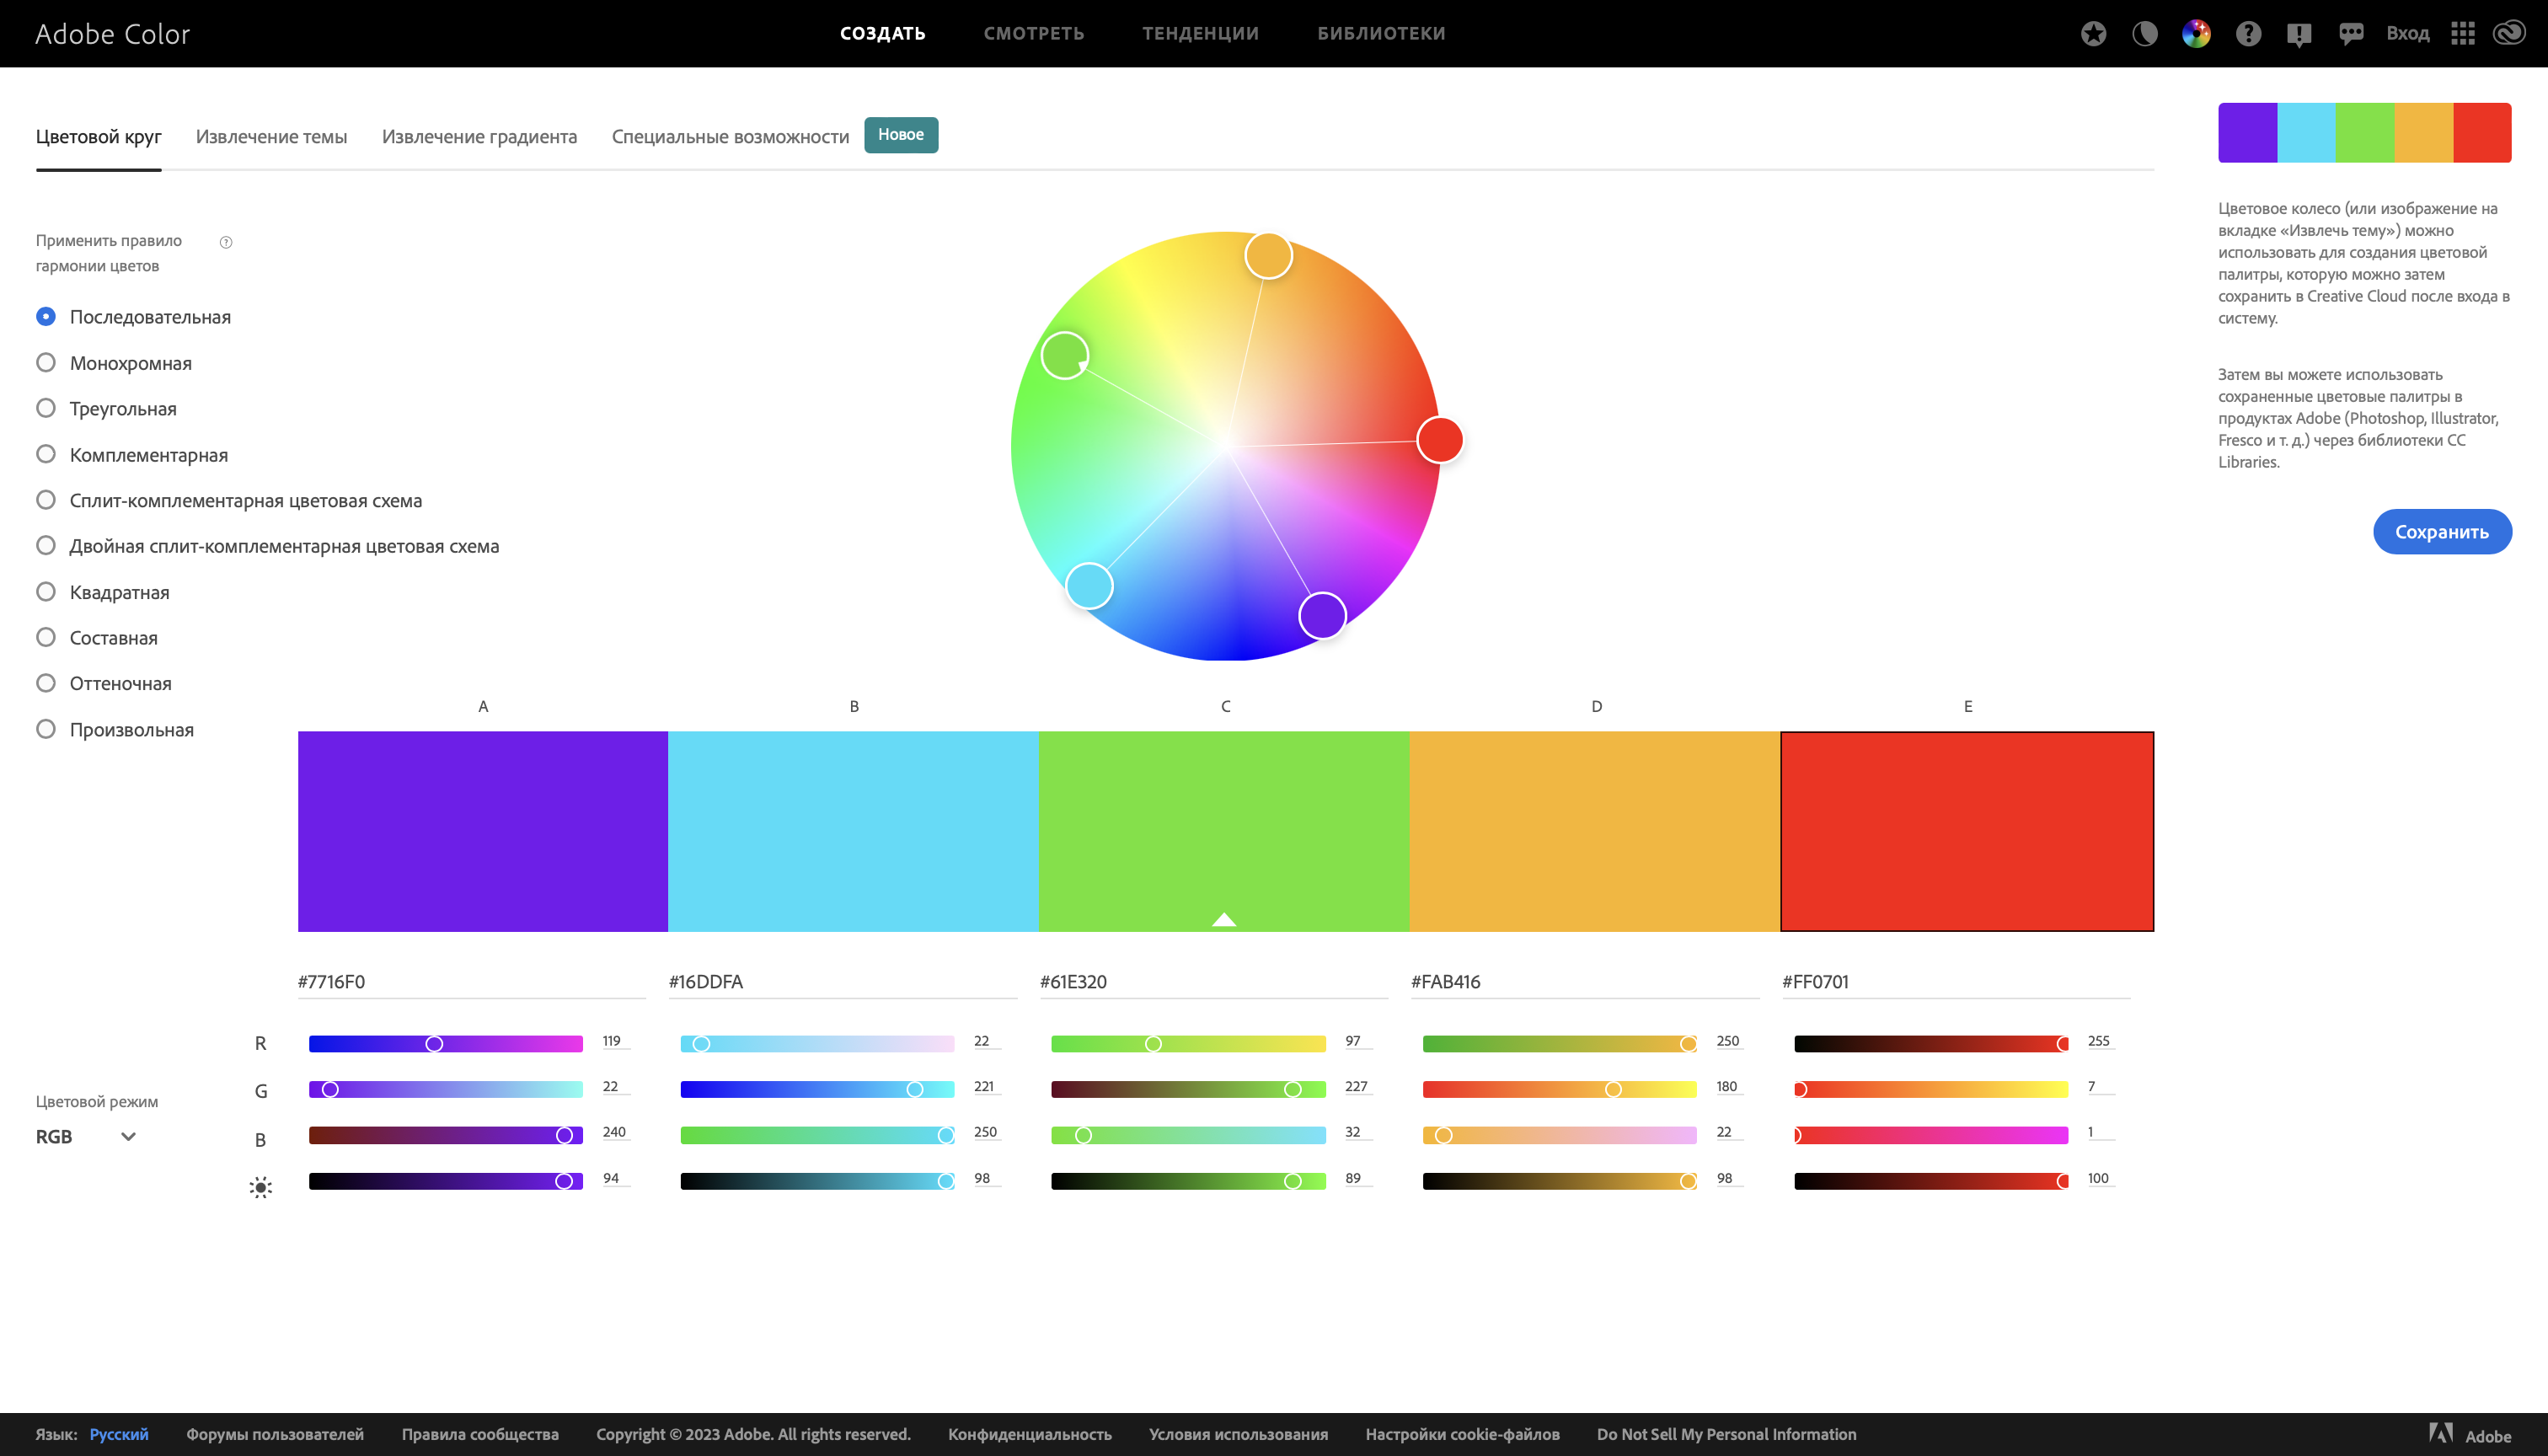Open Условия использования footer link
This screenshot has height=1456, width=2548.
[1238, 1434]
